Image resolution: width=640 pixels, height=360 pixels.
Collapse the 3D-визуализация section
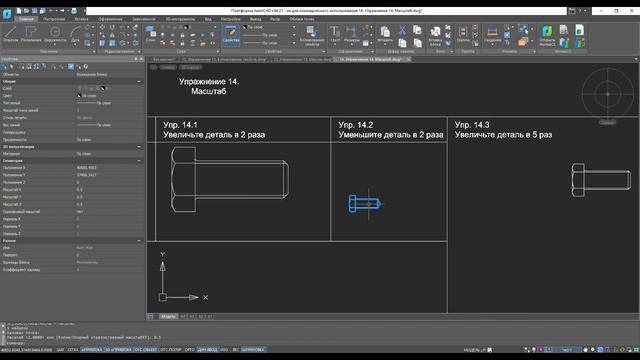pos(139,147)
